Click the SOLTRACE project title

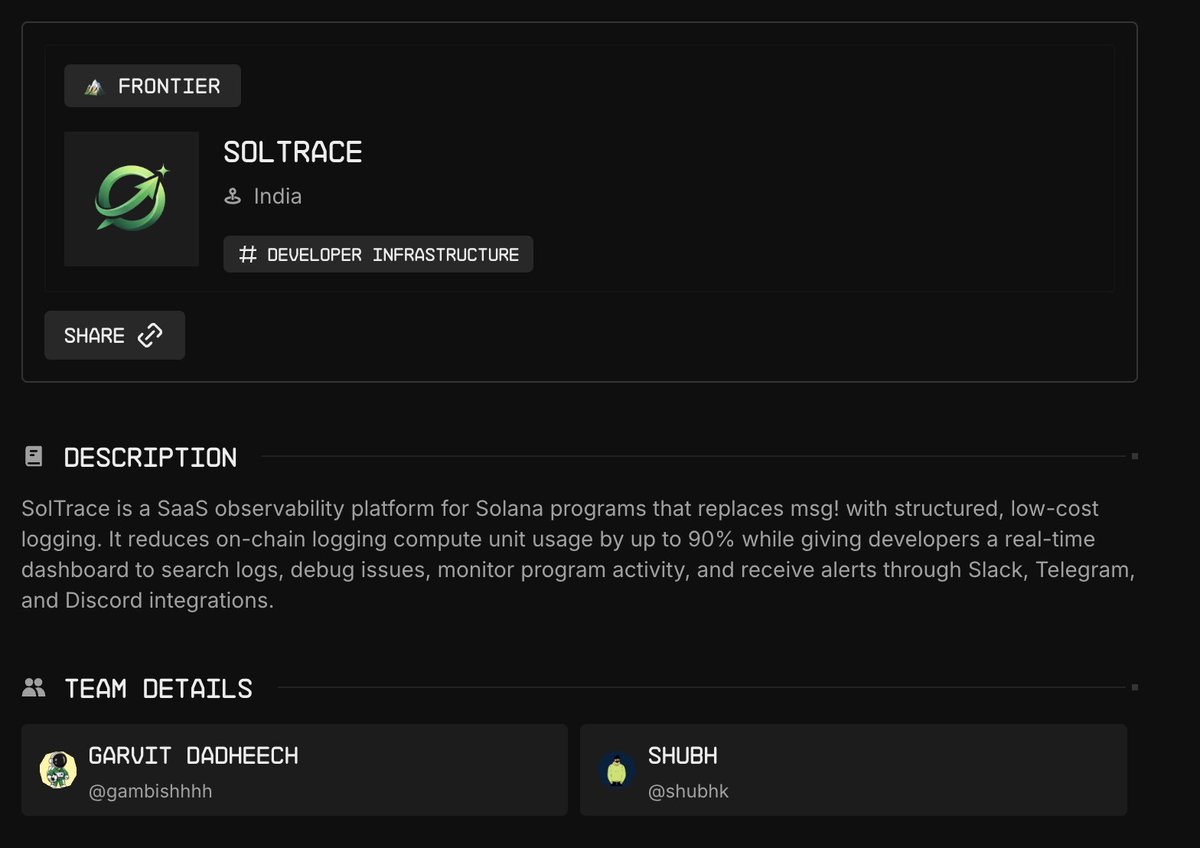coord(293,152)
